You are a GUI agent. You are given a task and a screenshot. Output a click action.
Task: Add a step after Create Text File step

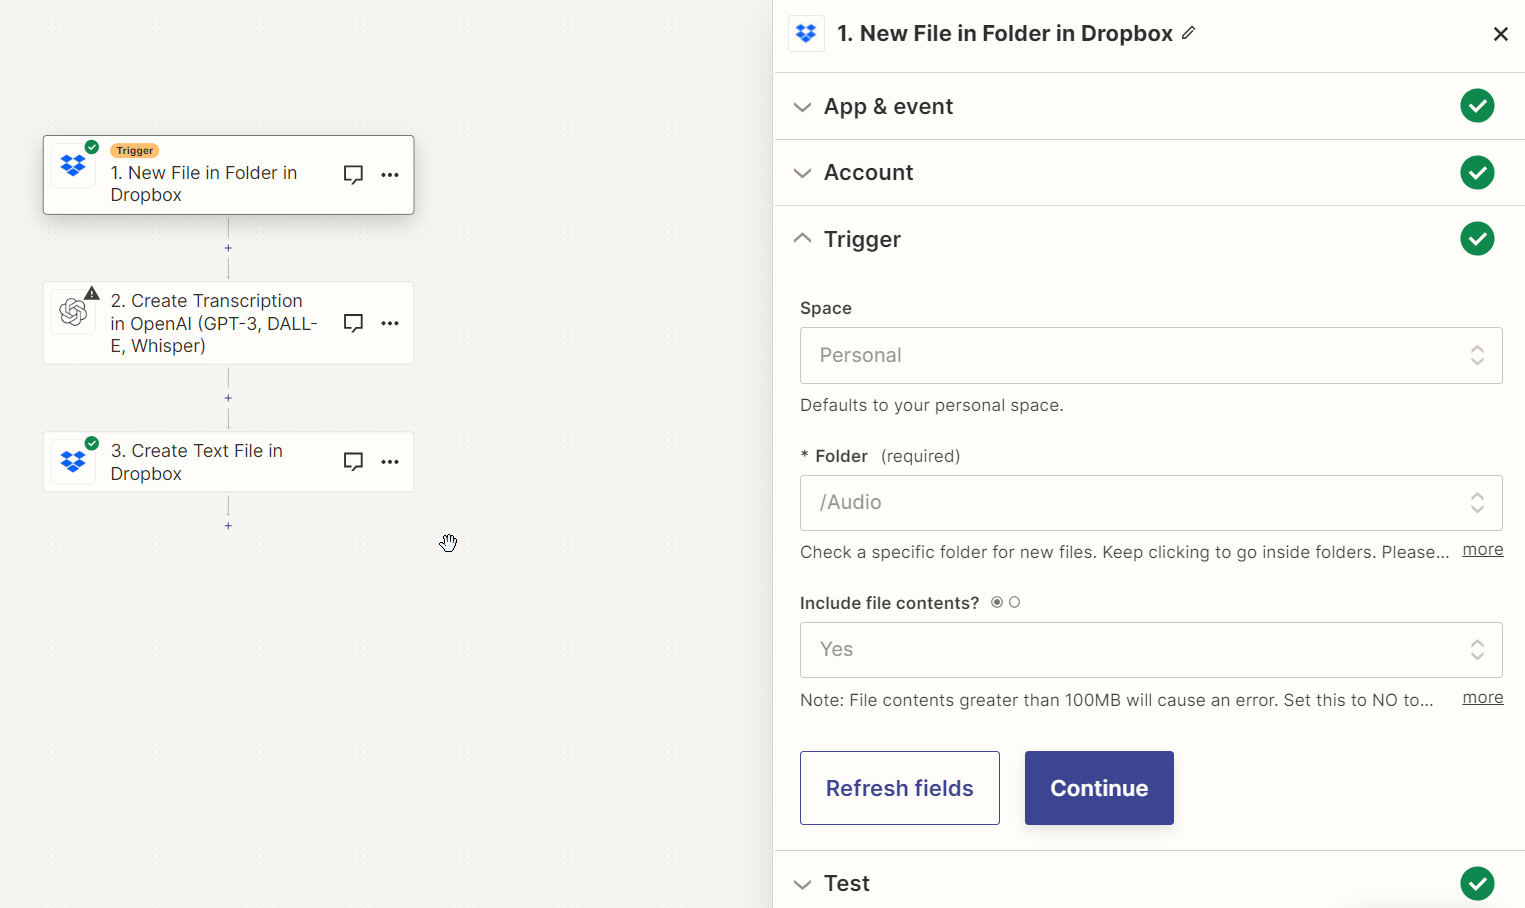[228, 526]
